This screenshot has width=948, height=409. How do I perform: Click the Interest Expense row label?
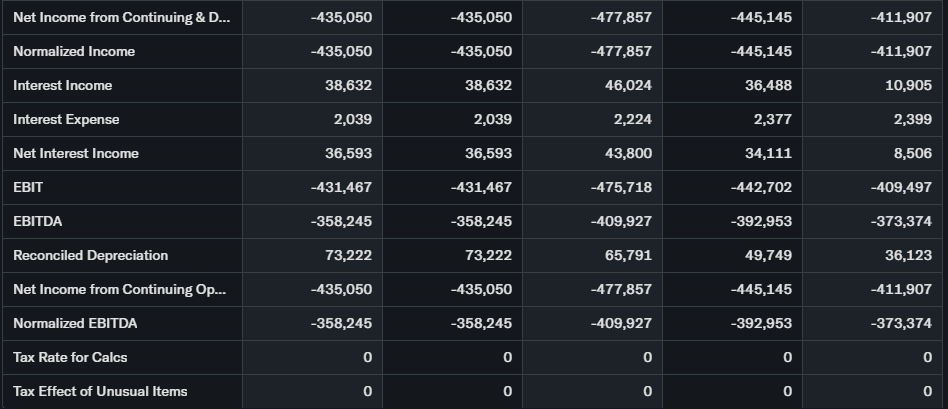tap(66, 120)
